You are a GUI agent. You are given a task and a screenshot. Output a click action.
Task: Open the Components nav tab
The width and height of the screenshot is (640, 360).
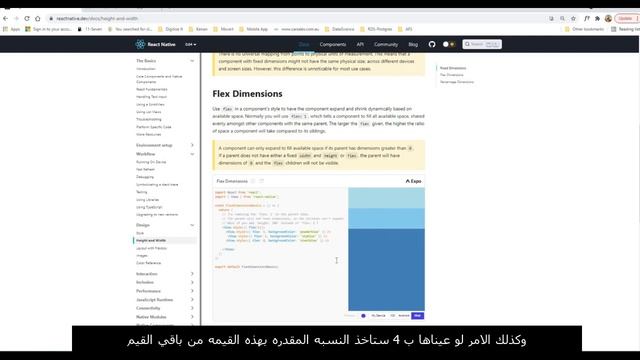click(x=333, y=44)
